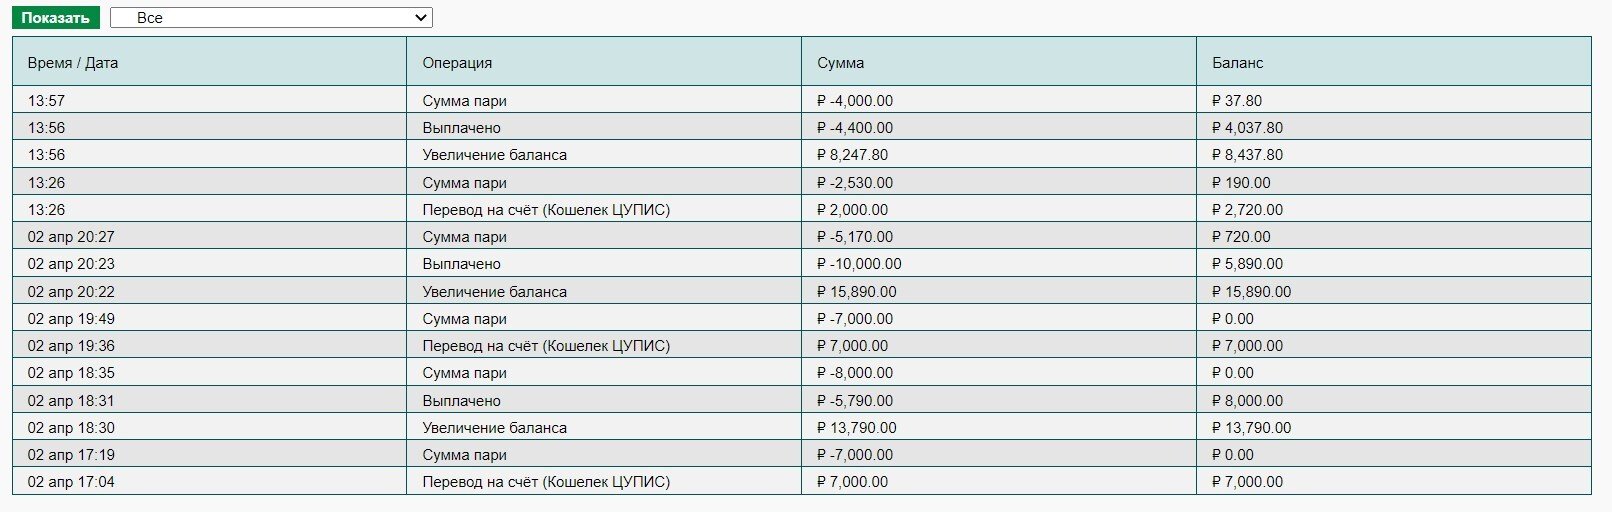This screenshot has width=1612, height=512.
Task: Click the green Показать button
Action: tap(56, 18)
